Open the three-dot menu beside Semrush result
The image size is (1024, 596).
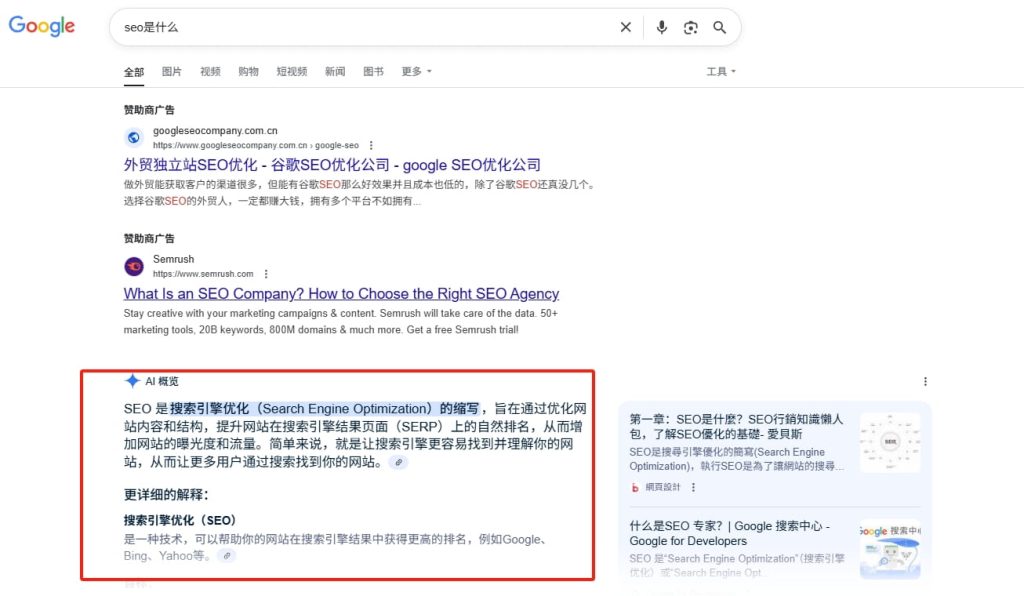click(266, 273)
